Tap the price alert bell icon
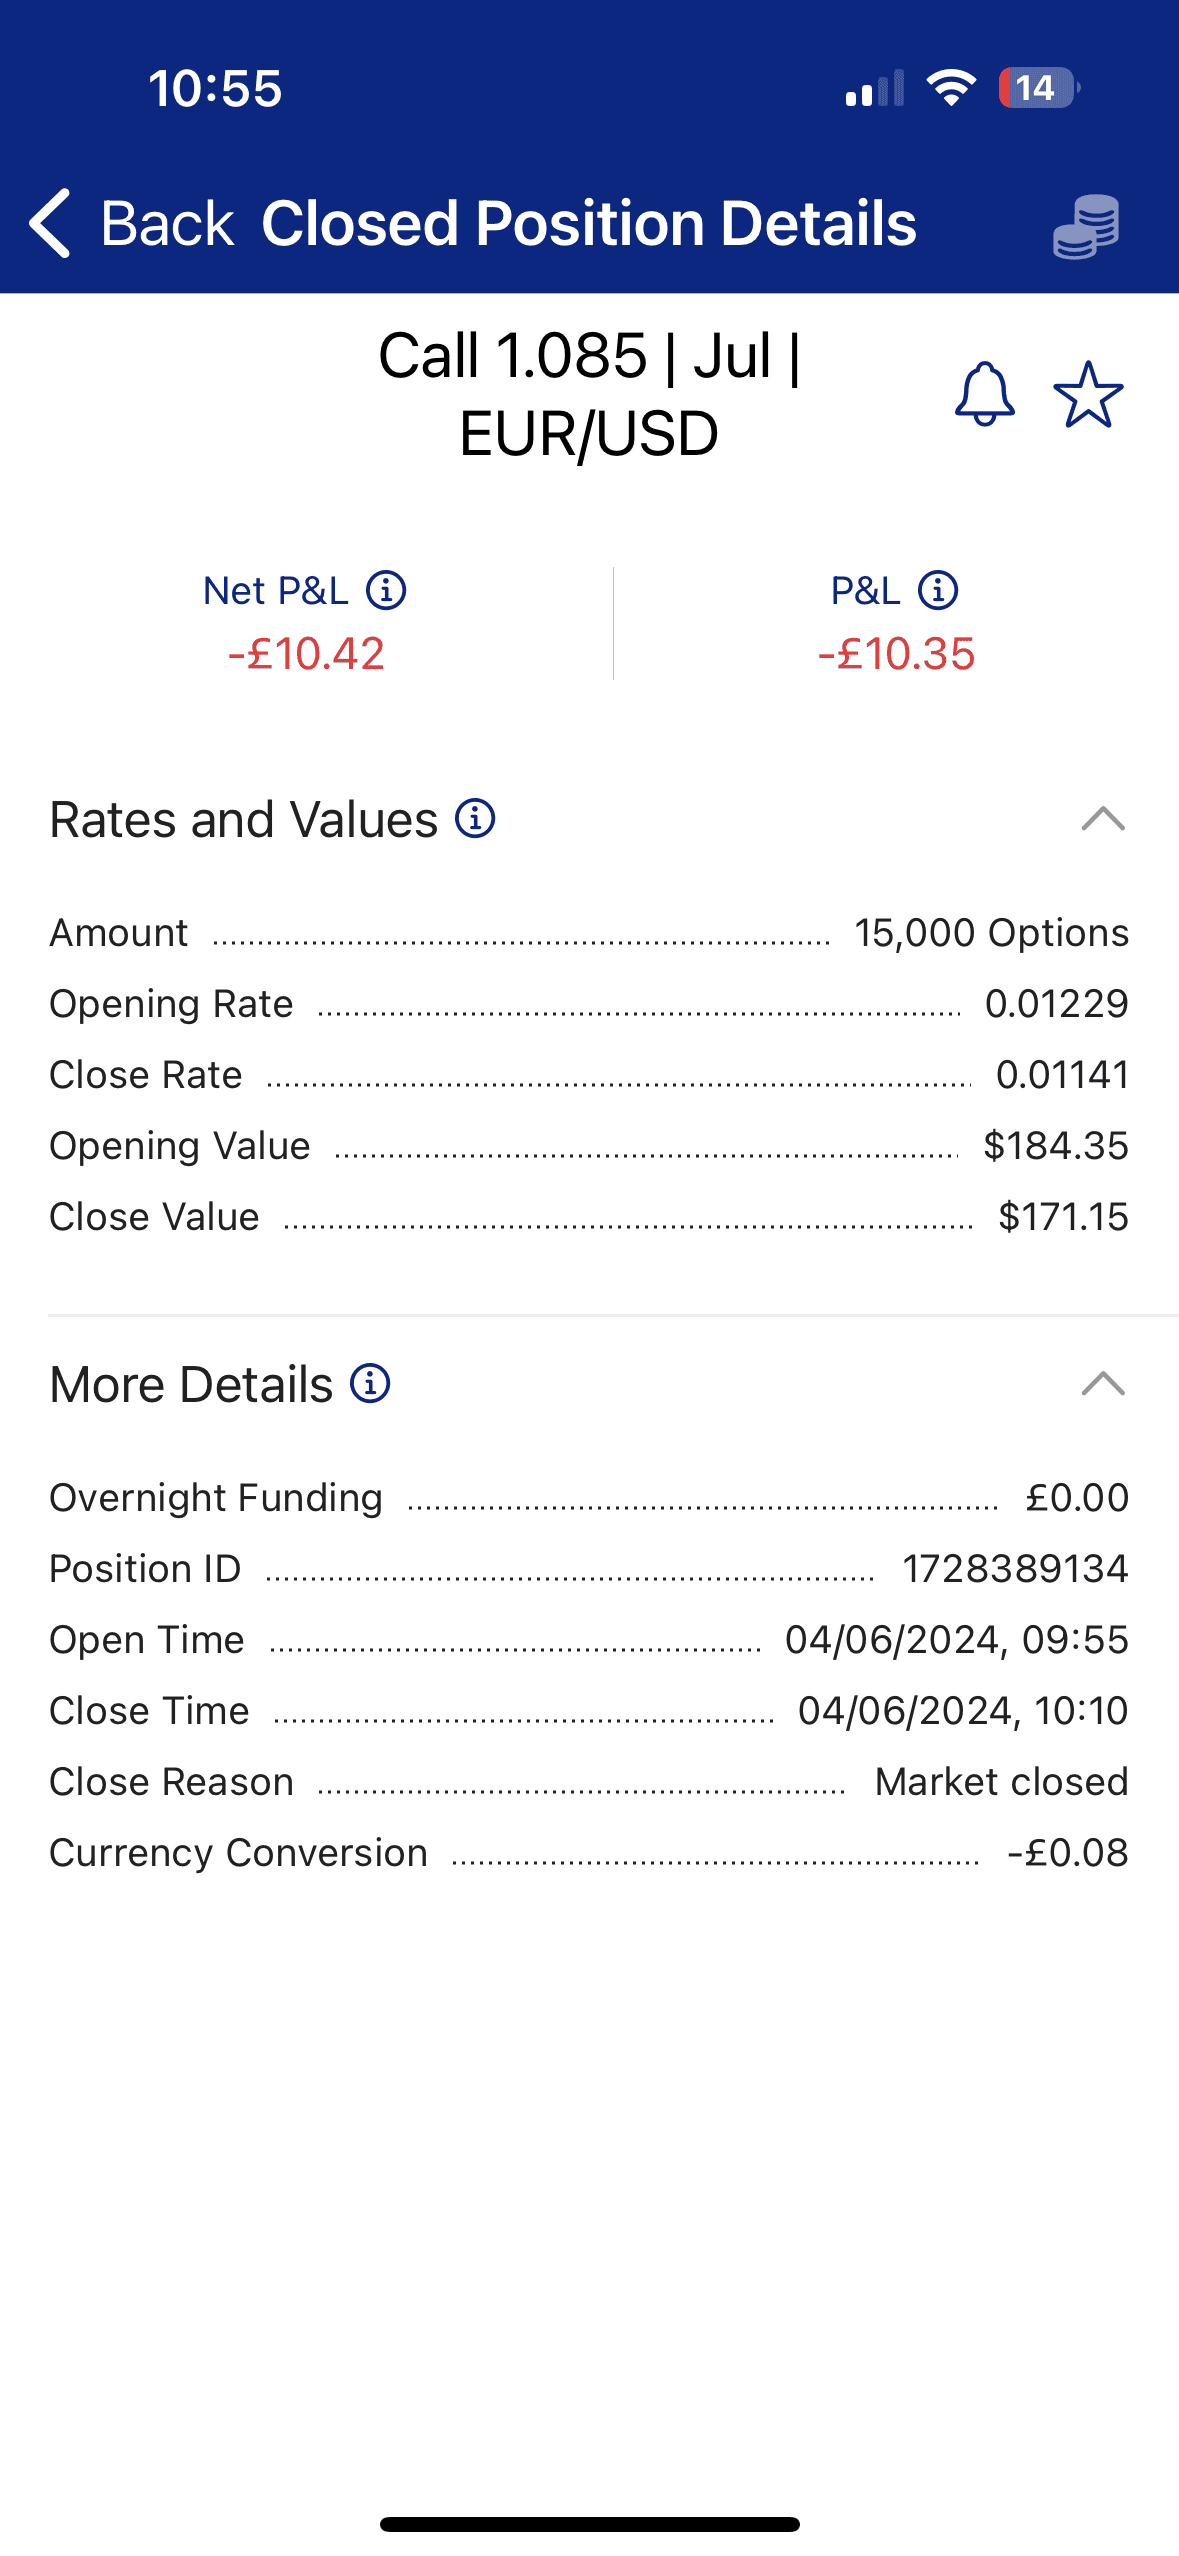The image size is (1179, 2556). coord(985,394)
